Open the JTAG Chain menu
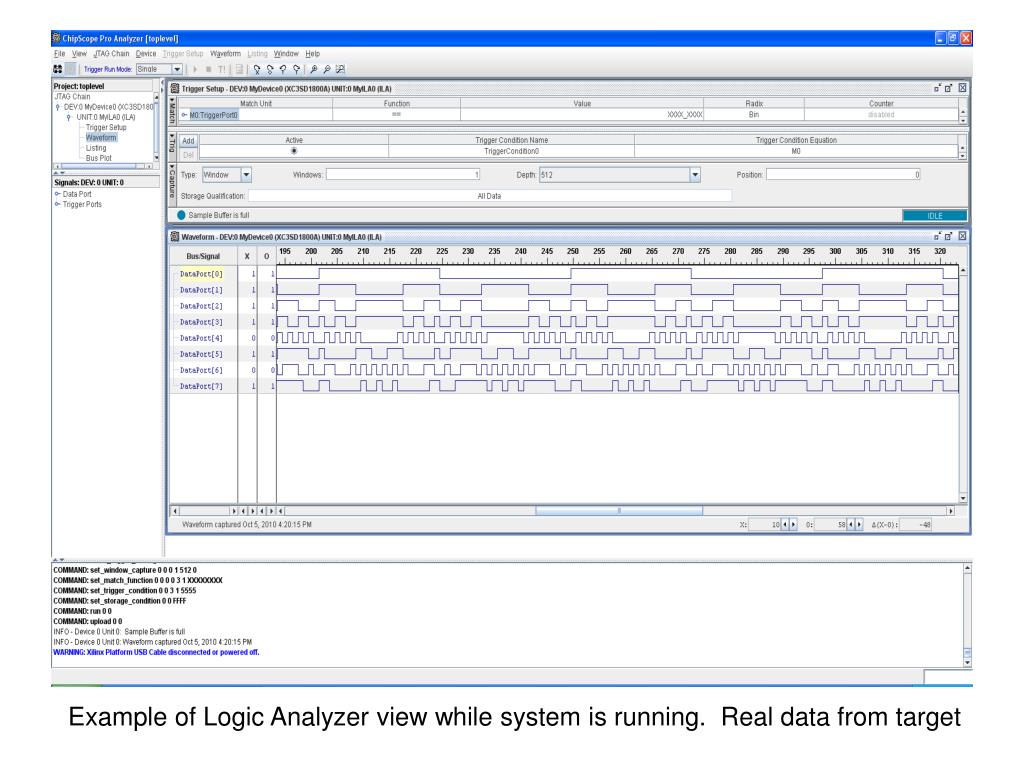 111,54
